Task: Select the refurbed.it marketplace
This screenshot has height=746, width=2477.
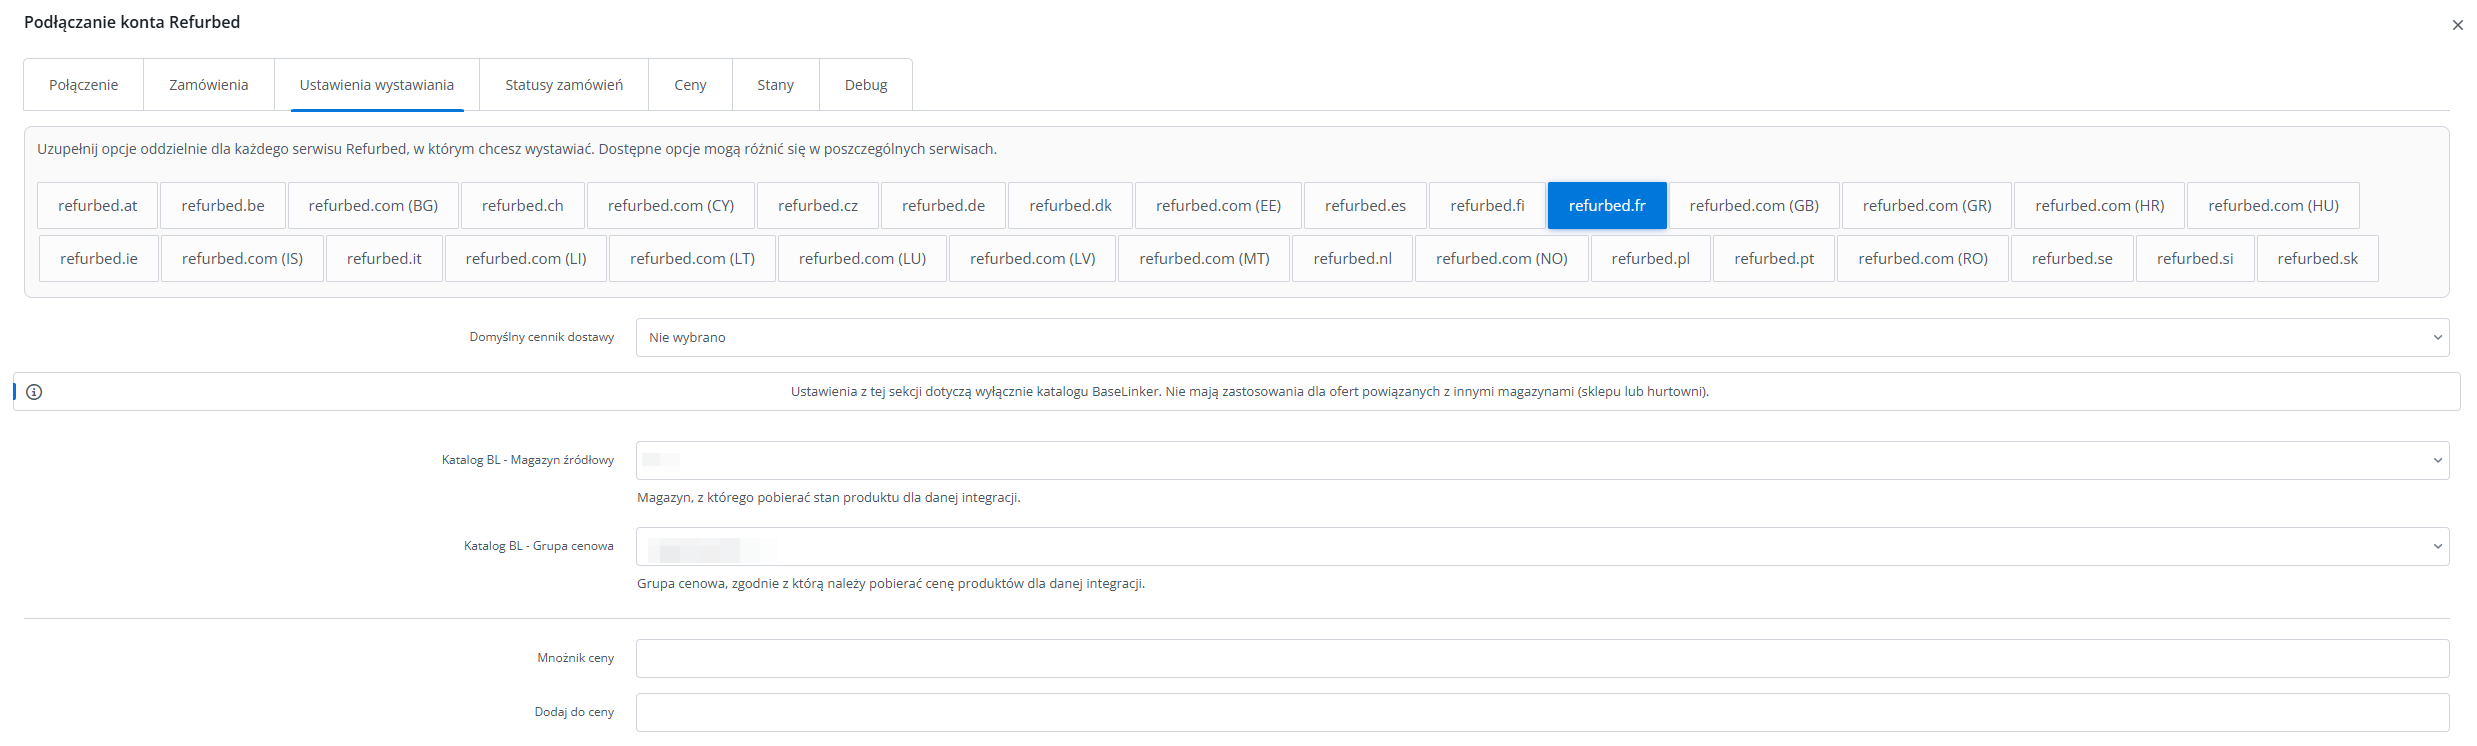Action: click(384, 259)
